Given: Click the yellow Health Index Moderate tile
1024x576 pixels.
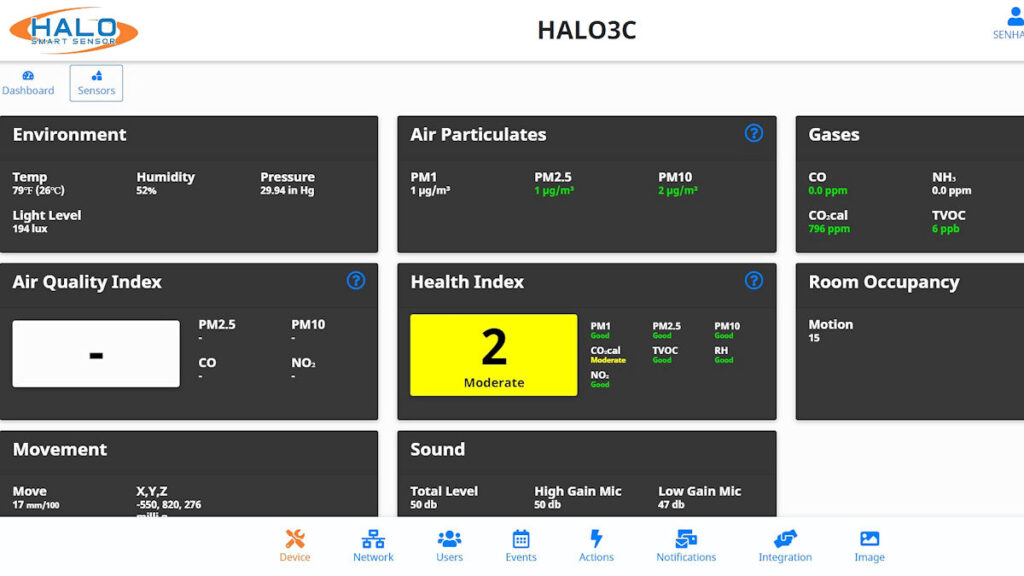Looking at the screenshot, I should tap(494, 355).
